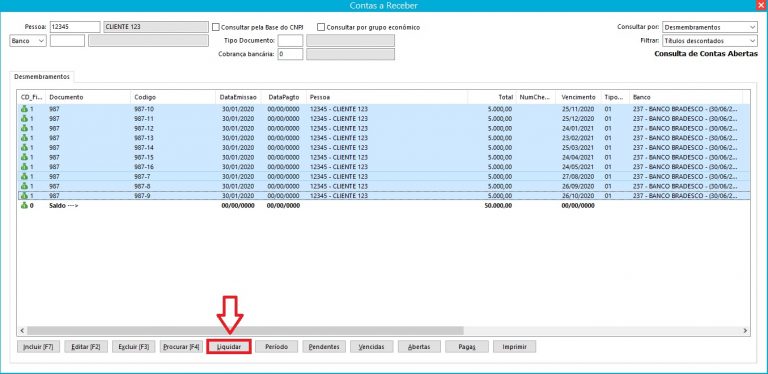Click the Tipo Documento code field
This screenshot has width=768, height=374.
290,41
